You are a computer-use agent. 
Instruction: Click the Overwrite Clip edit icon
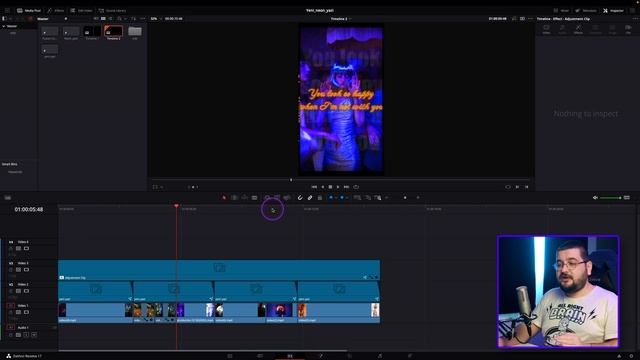coord(277,198)
